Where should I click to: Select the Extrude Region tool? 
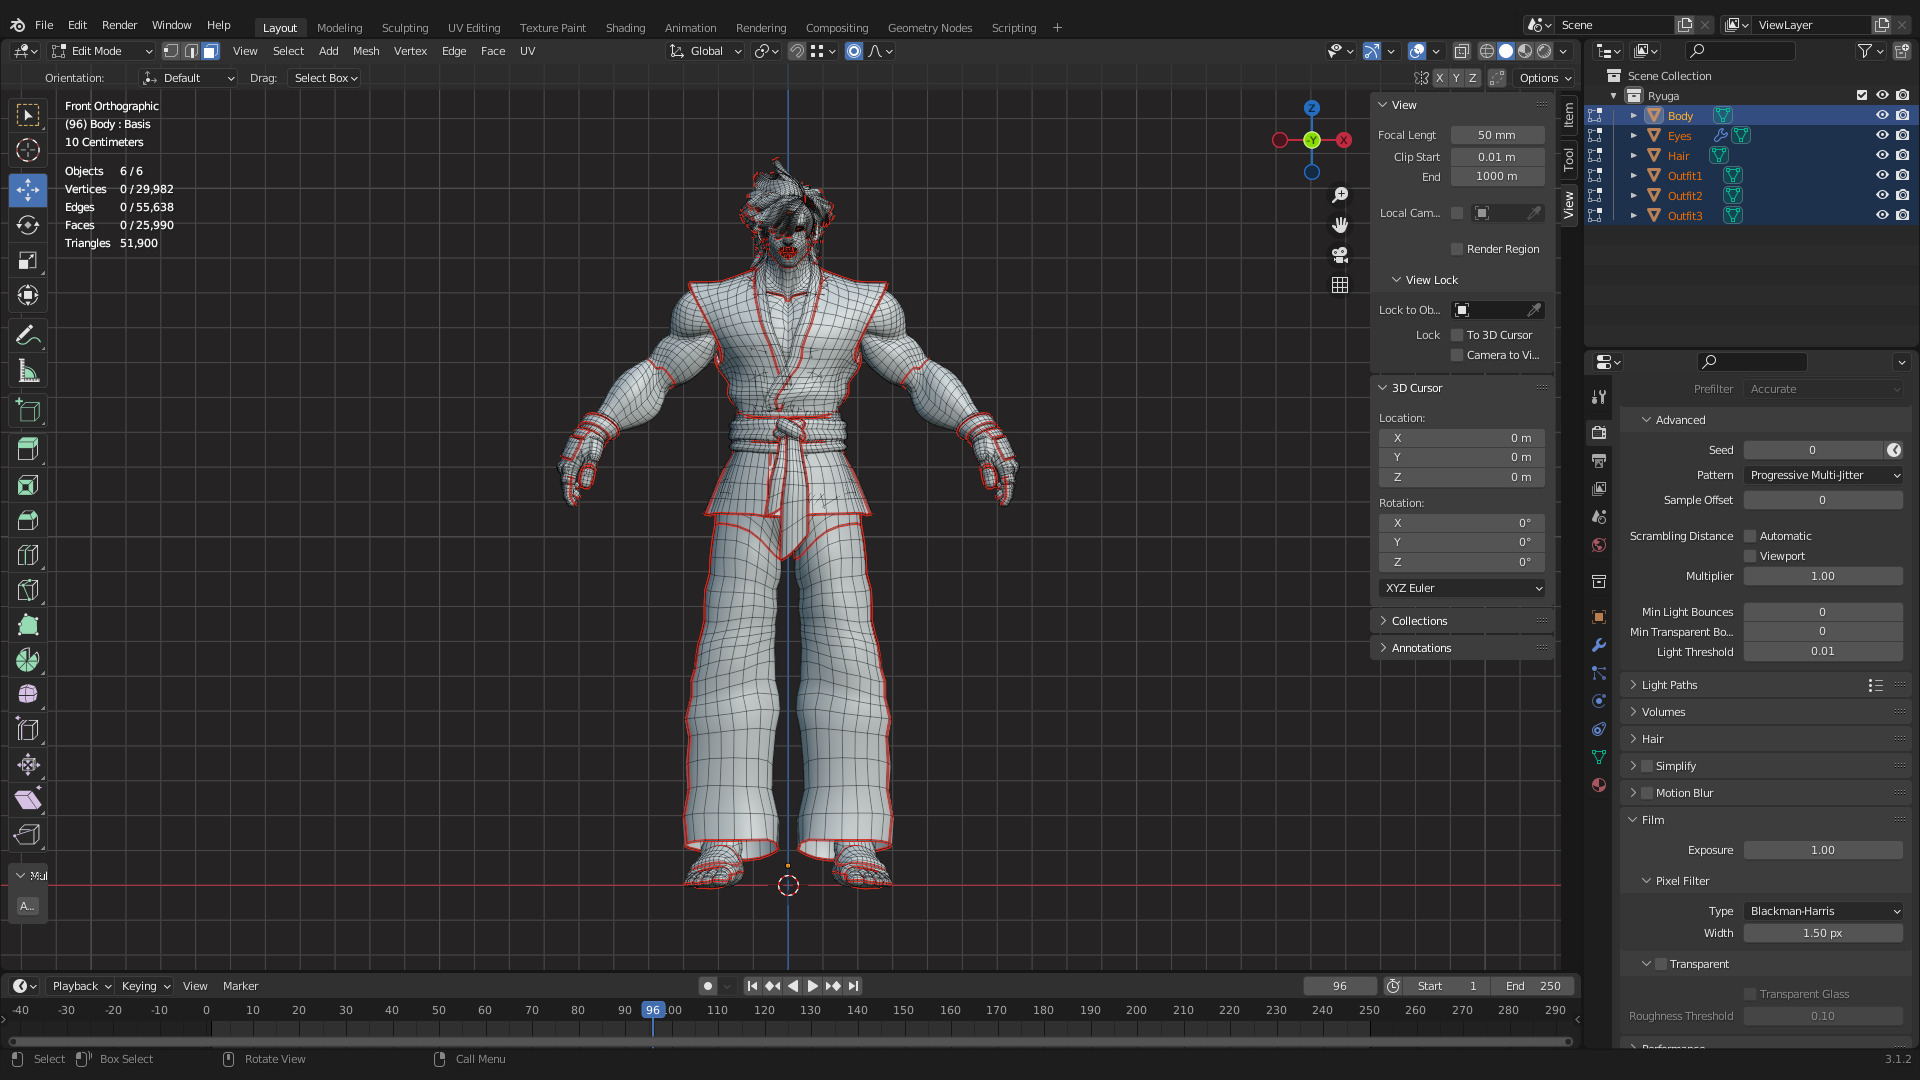coord(28,449)
